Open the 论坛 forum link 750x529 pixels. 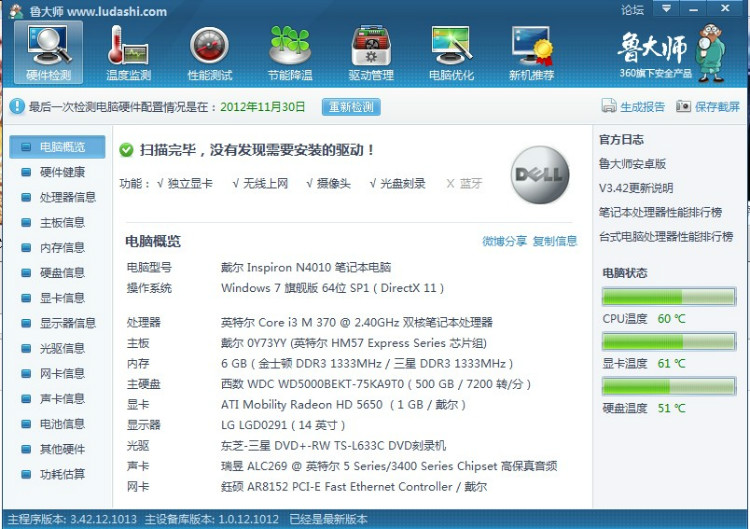[x=632, y=10]
